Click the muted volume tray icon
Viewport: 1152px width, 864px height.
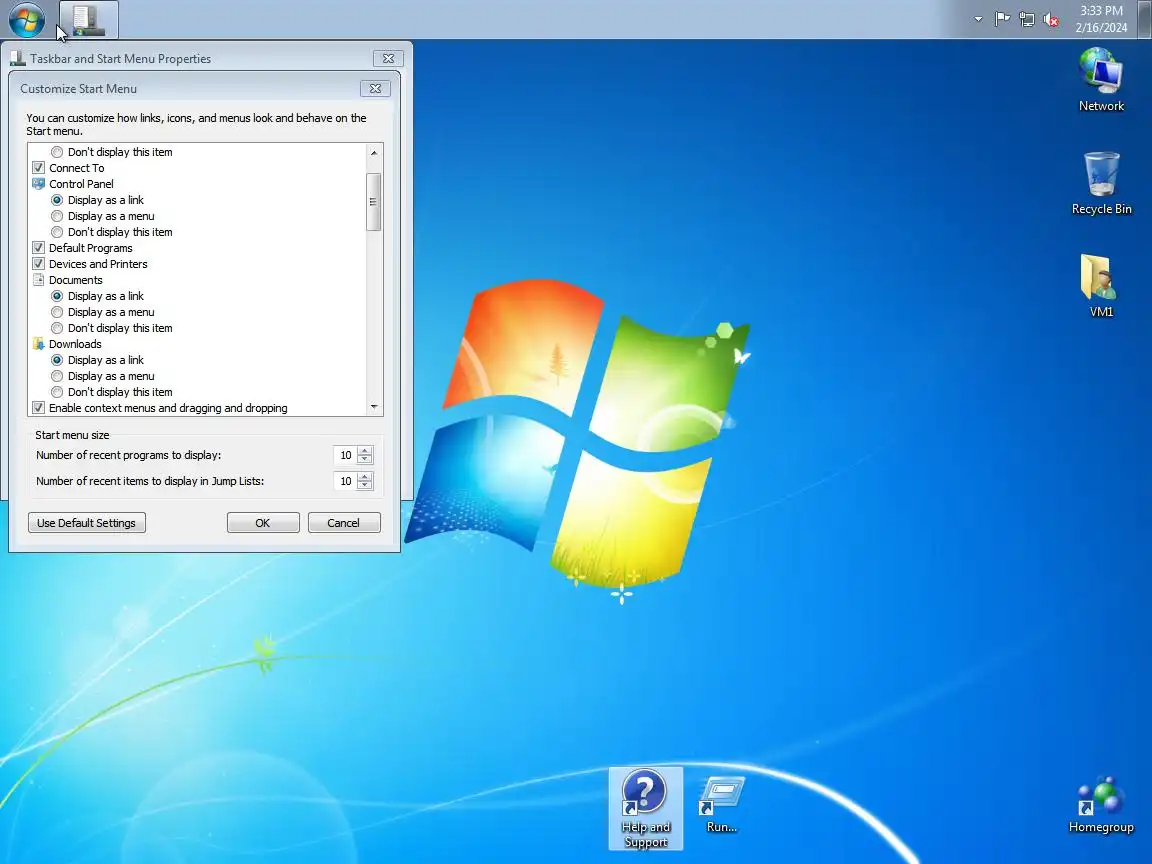click(x=1051, y=20)
